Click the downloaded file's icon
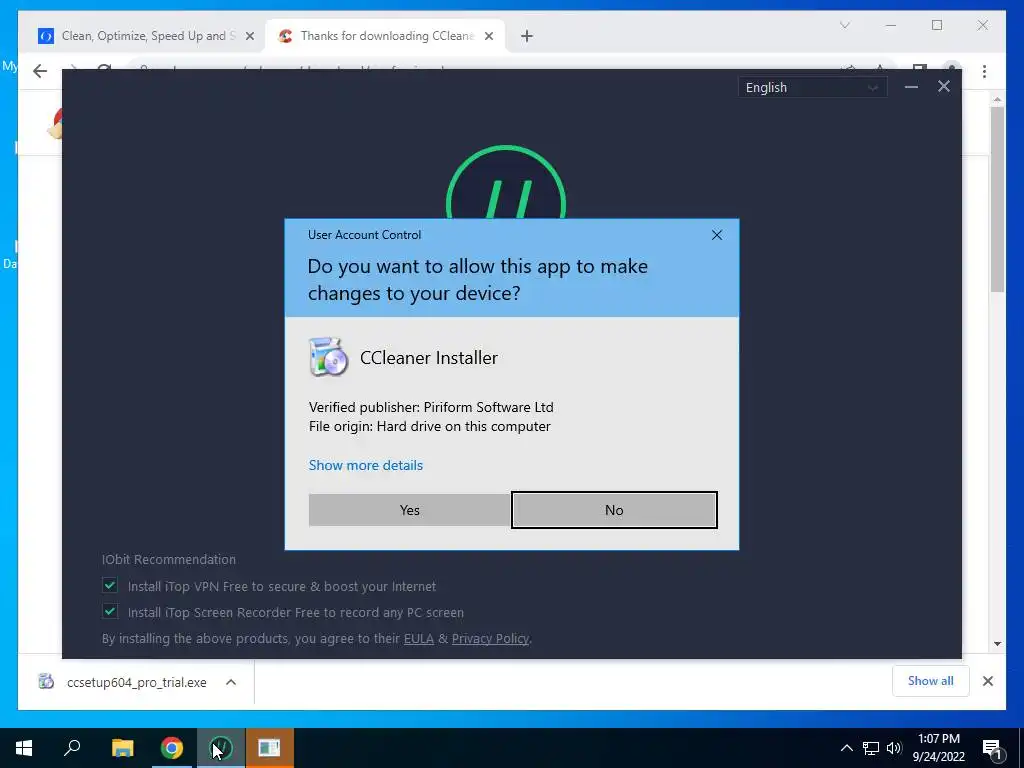 tap(46, 682)
